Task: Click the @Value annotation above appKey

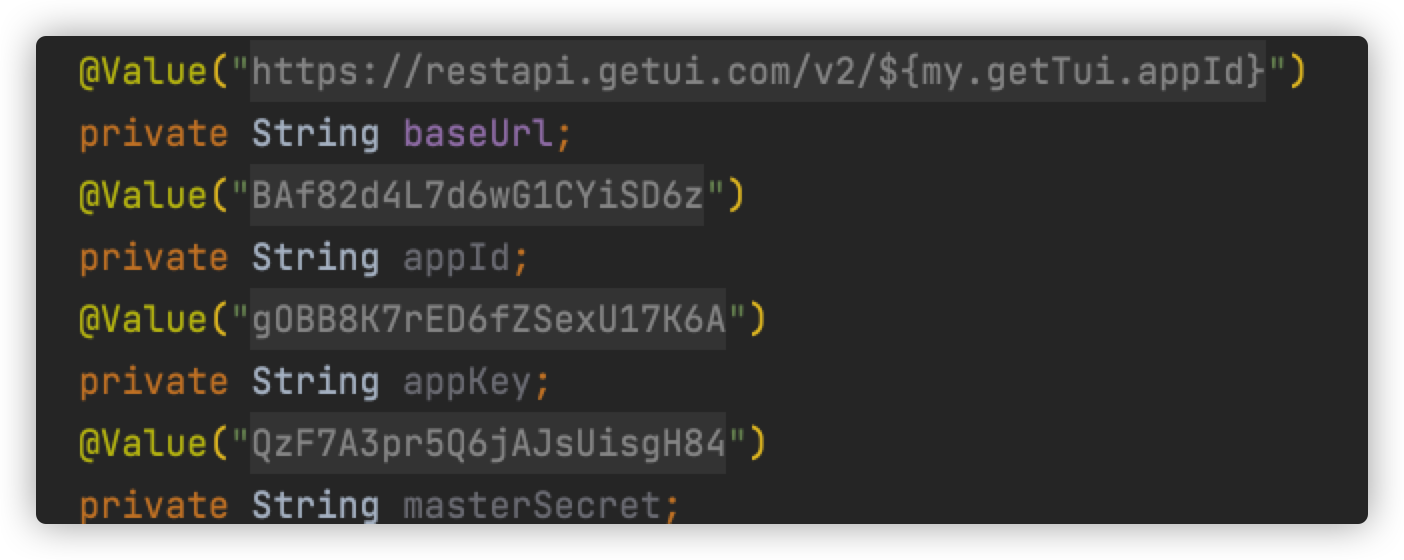Action: [x=144, y=320]
